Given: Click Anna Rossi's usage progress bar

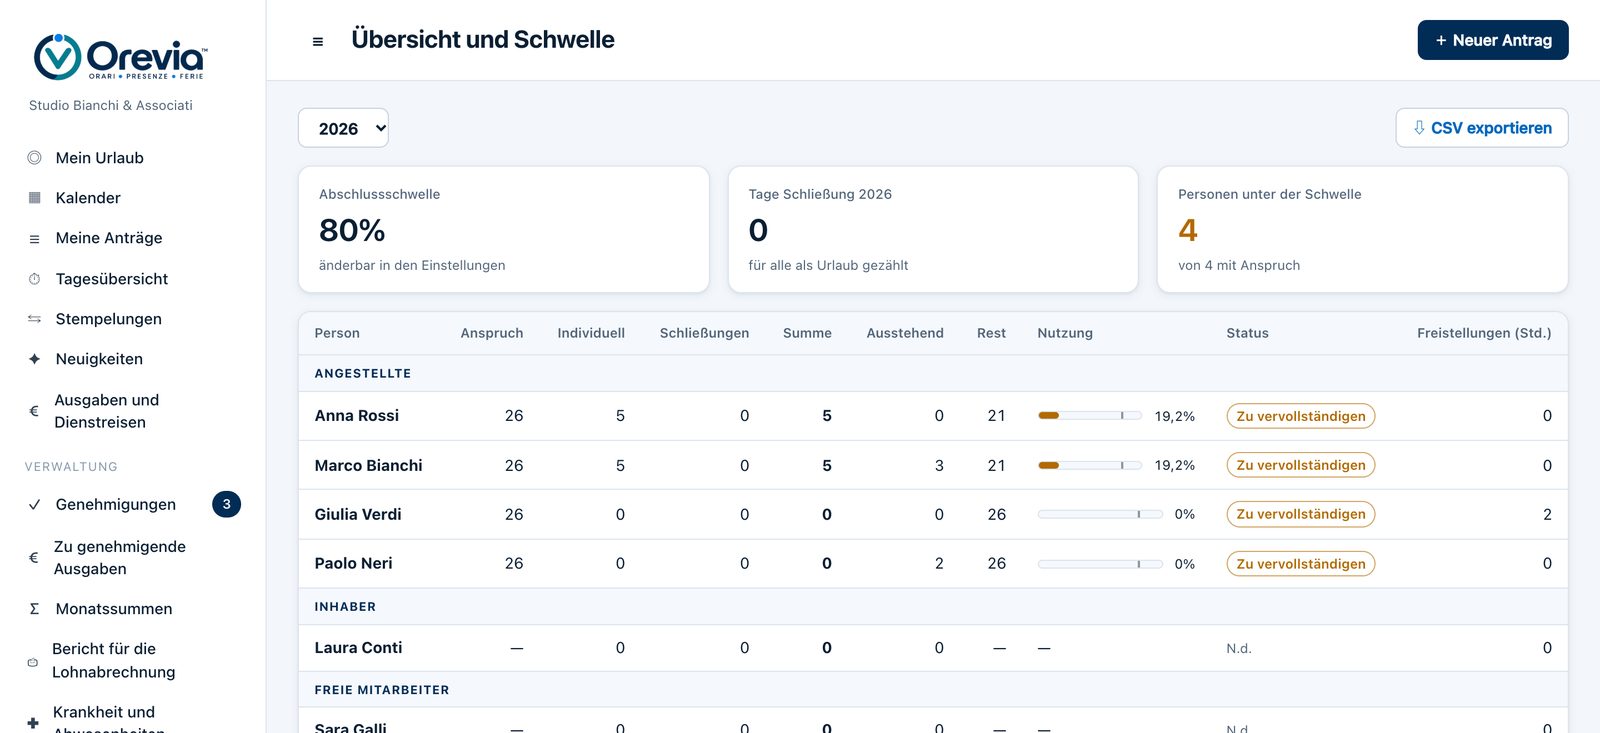Looking at the screenshot, I should click(1090, 415).
